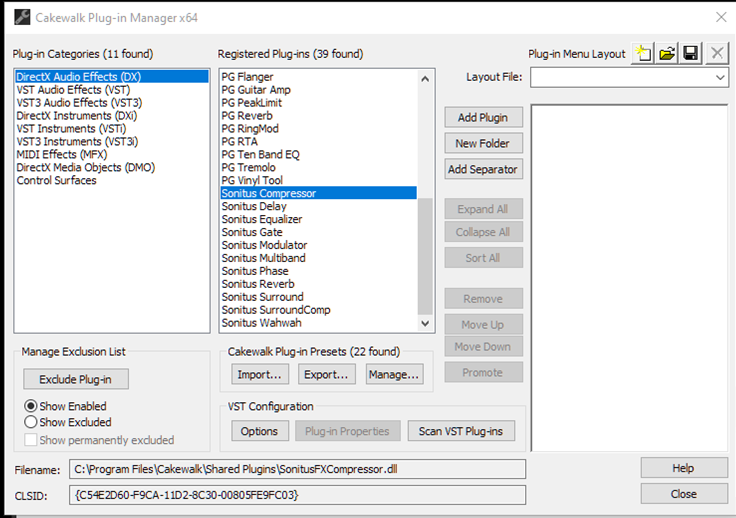Open a plug-in layout file

pos(667,54)
